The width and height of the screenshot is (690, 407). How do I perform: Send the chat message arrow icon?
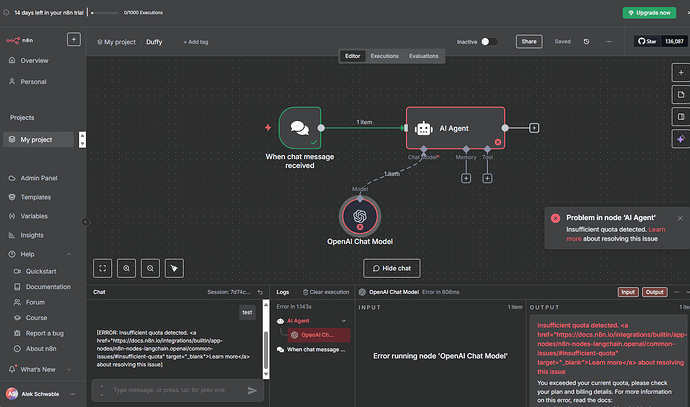[x=252, y=390]
